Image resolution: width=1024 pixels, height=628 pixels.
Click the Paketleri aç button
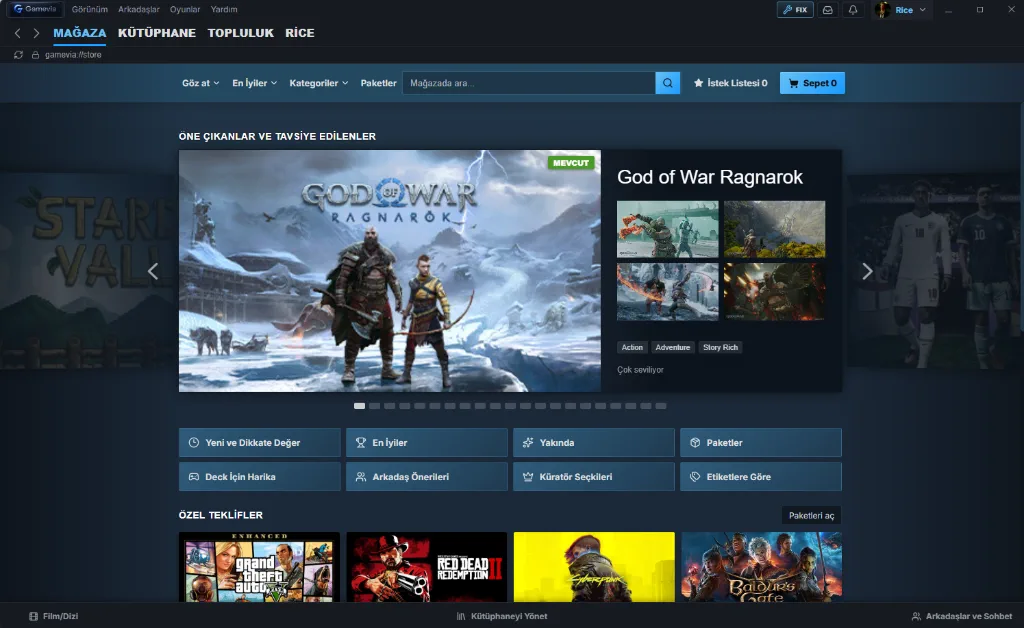tap(811, 516)
